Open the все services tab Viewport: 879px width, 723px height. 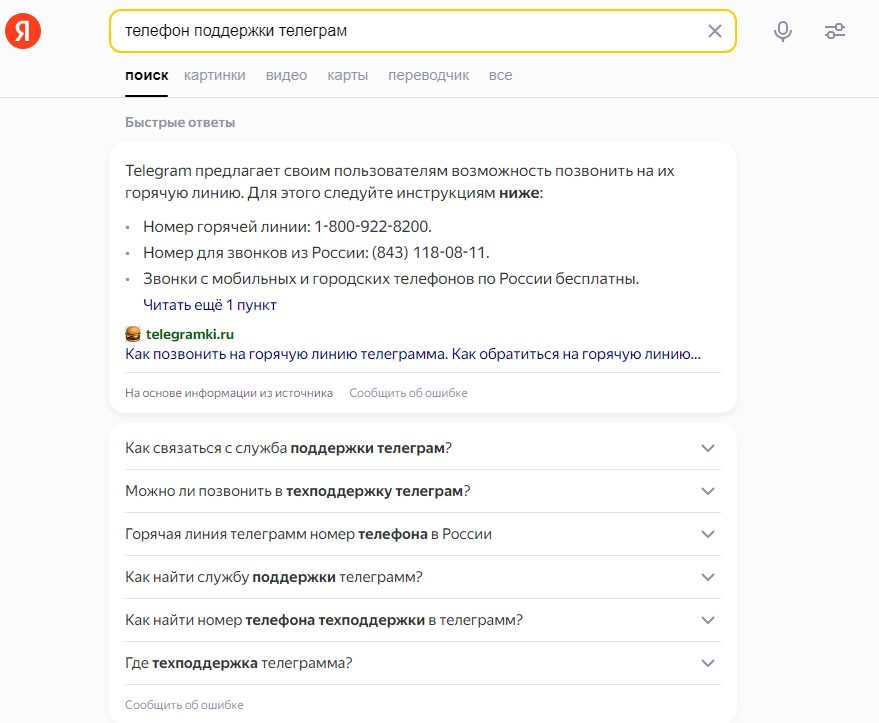(500, 75)
